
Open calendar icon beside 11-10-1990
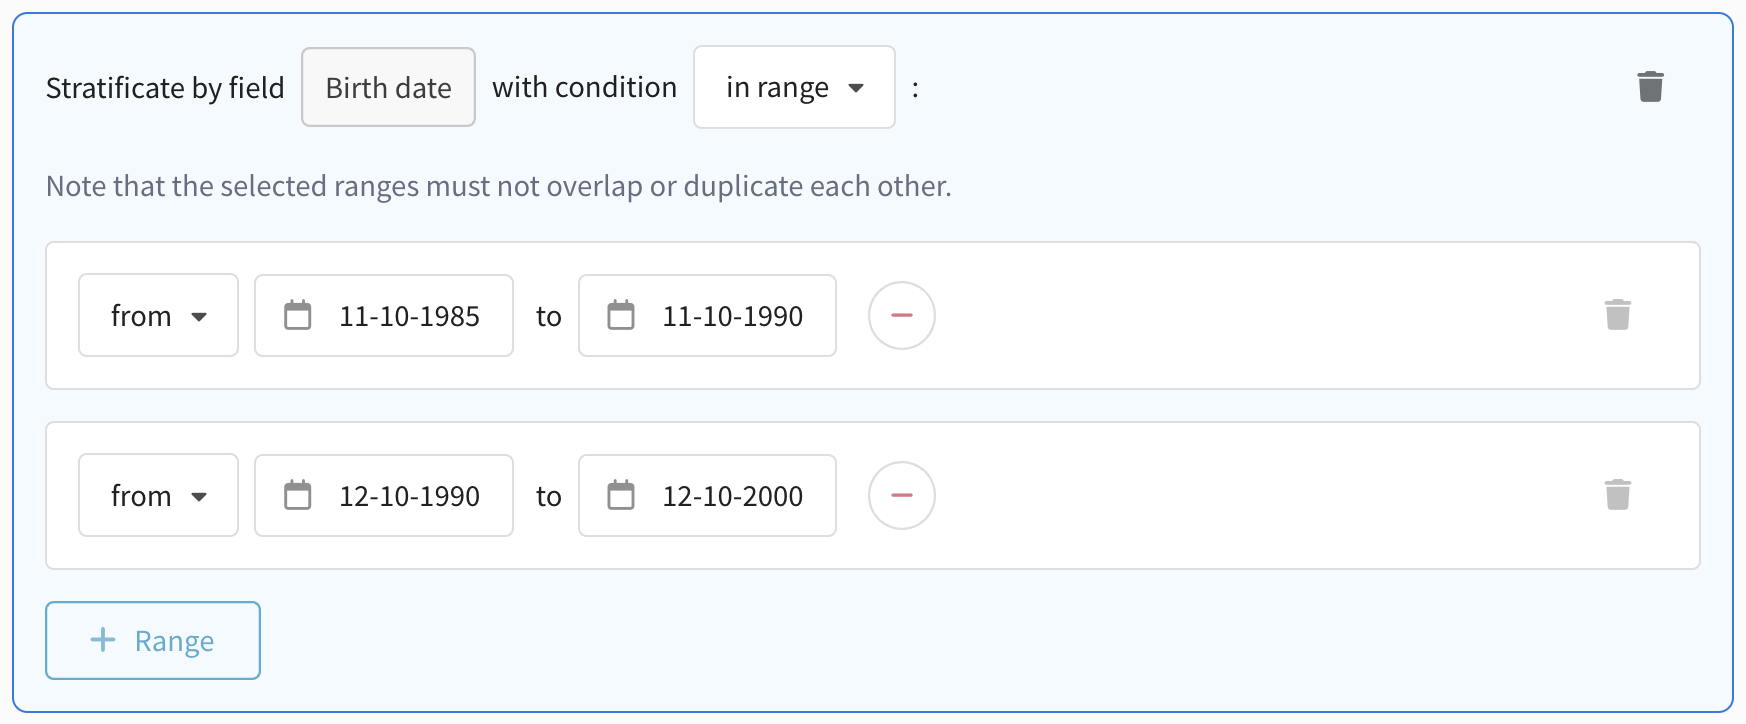[621, 315]
